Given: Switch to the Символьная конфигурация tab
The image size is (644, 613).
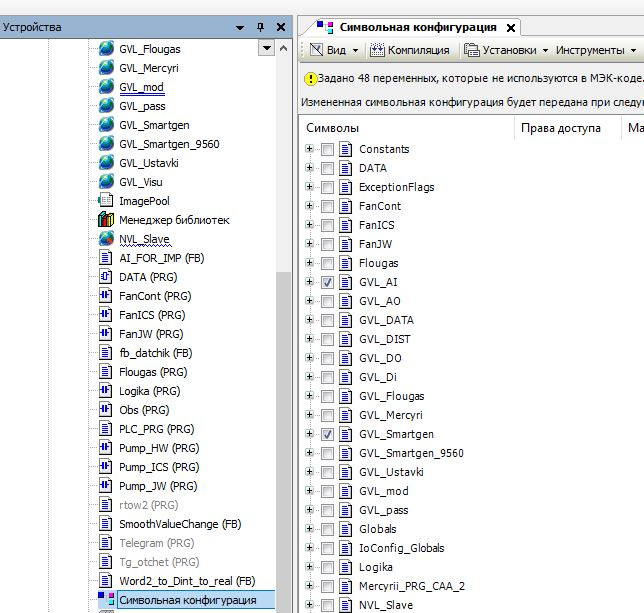Looking at the screenshot, I should pyautogui.click(x=417, y=27).
